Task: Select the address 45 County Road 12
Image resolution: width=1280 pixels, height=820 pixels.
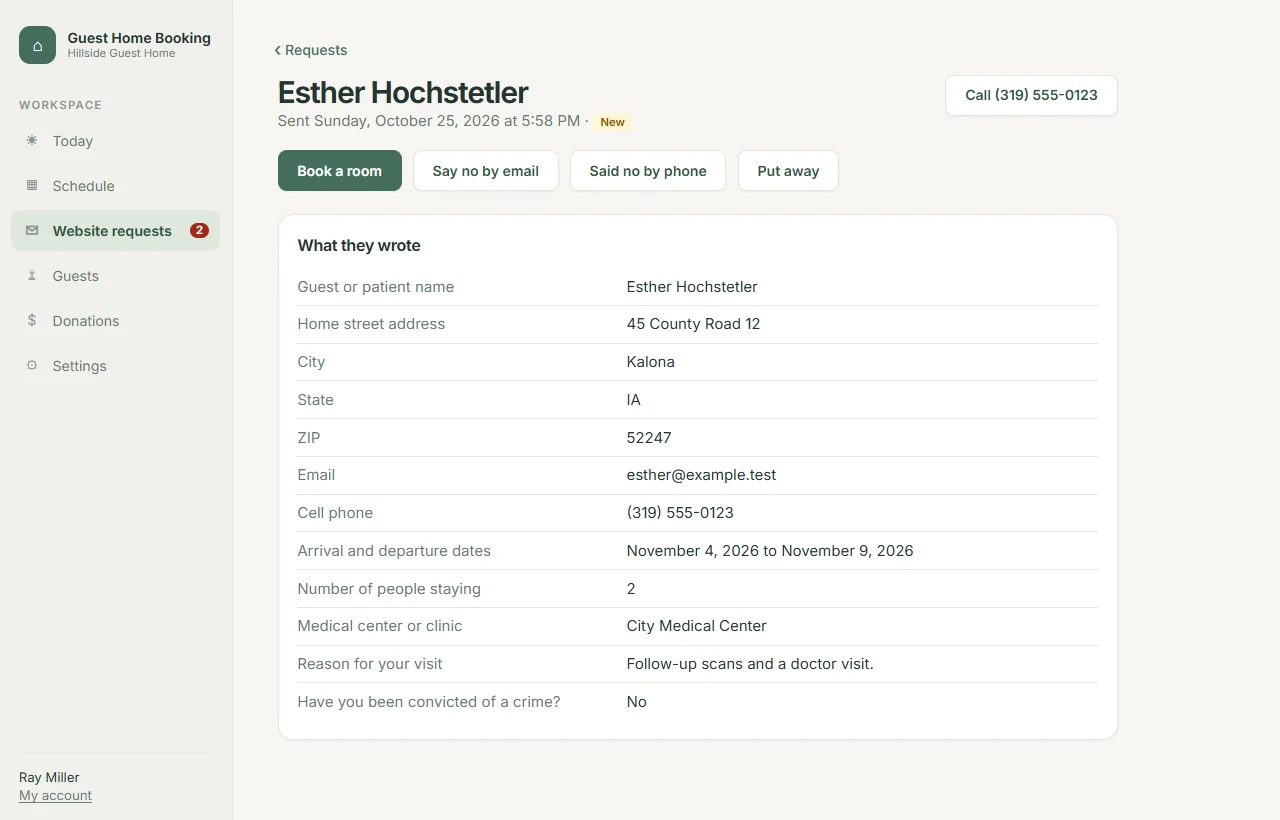Action: pyautogui.click(x=693, y=324)
